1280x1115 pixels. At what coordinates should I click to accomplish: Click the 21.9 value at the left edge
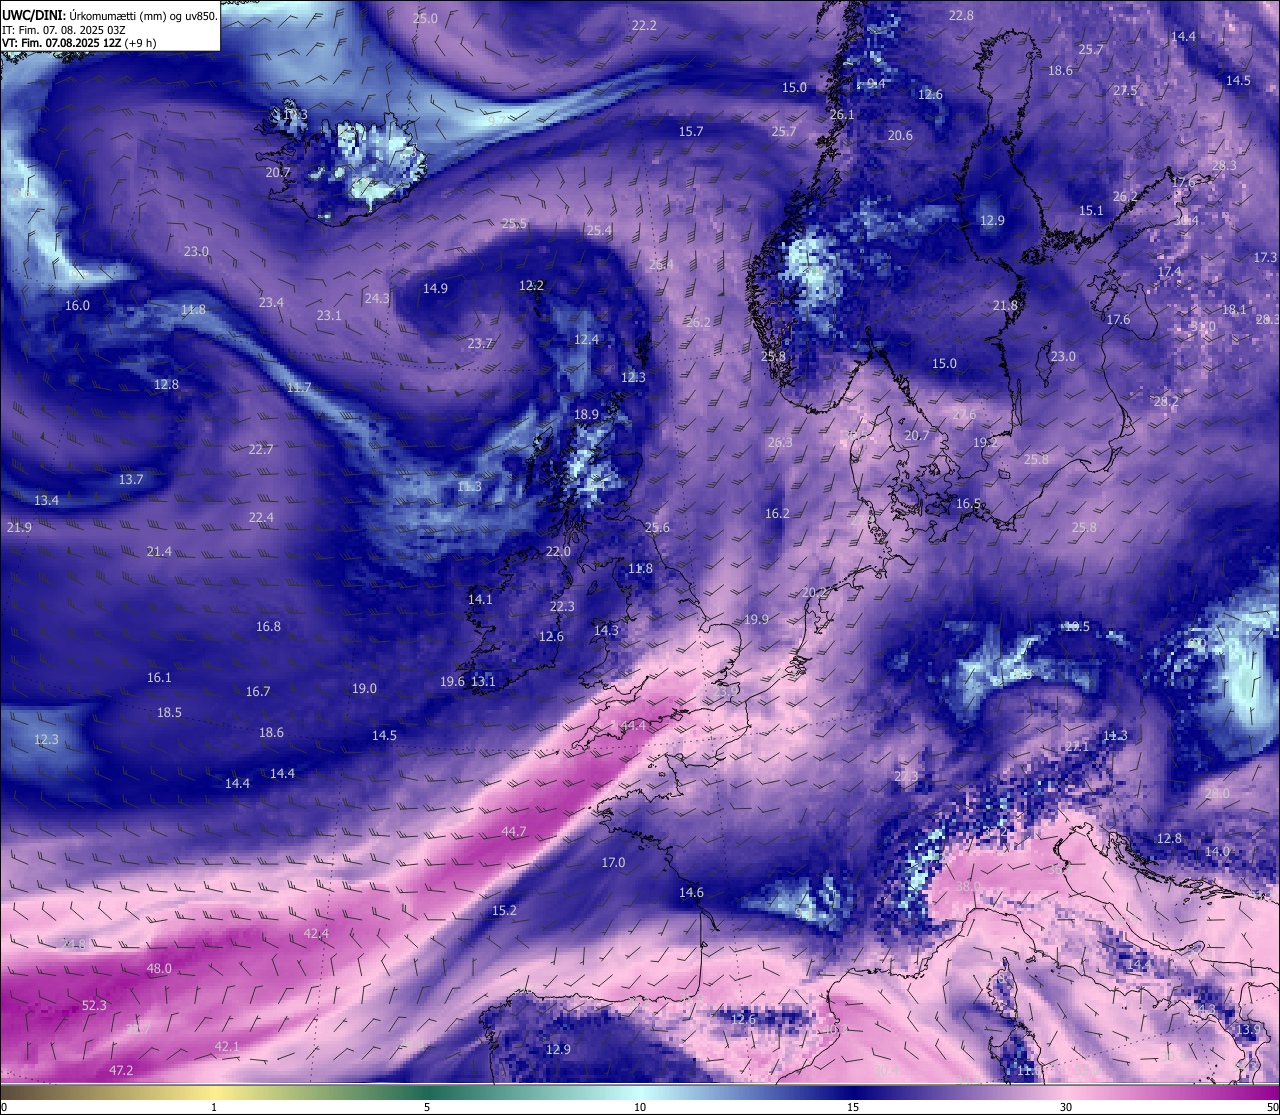click(19, 528)
